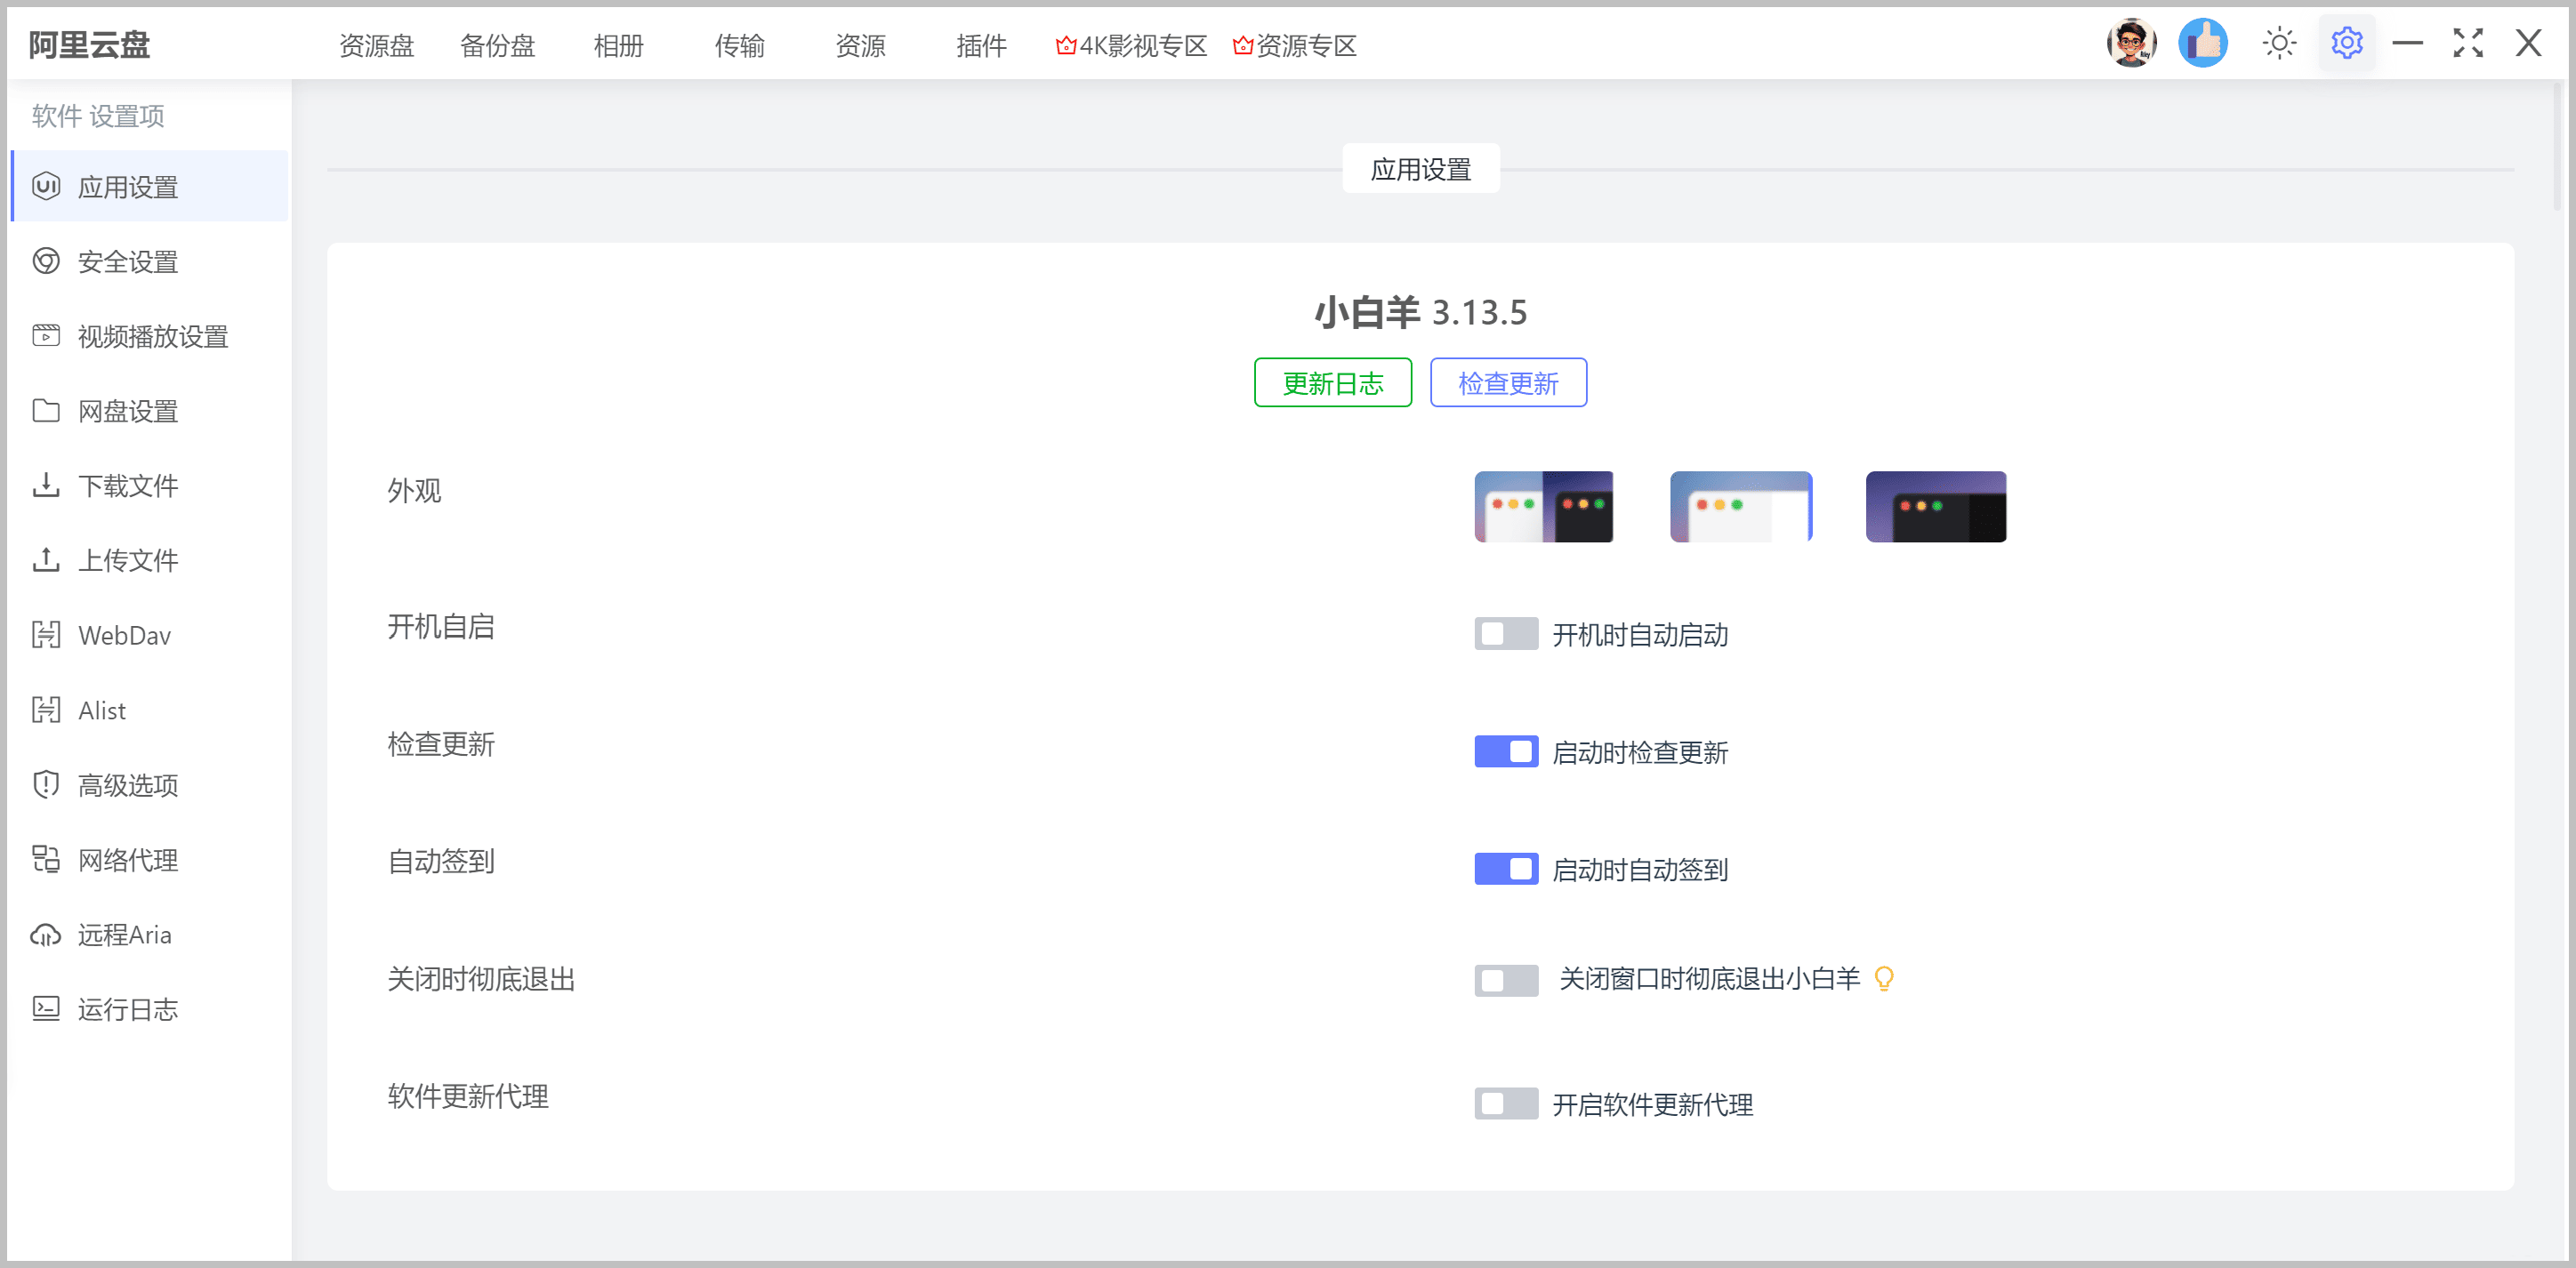Viewport: 2576px width, 1268px height.
Task: Open Alist settings entry
Action: tap(150, 710)
